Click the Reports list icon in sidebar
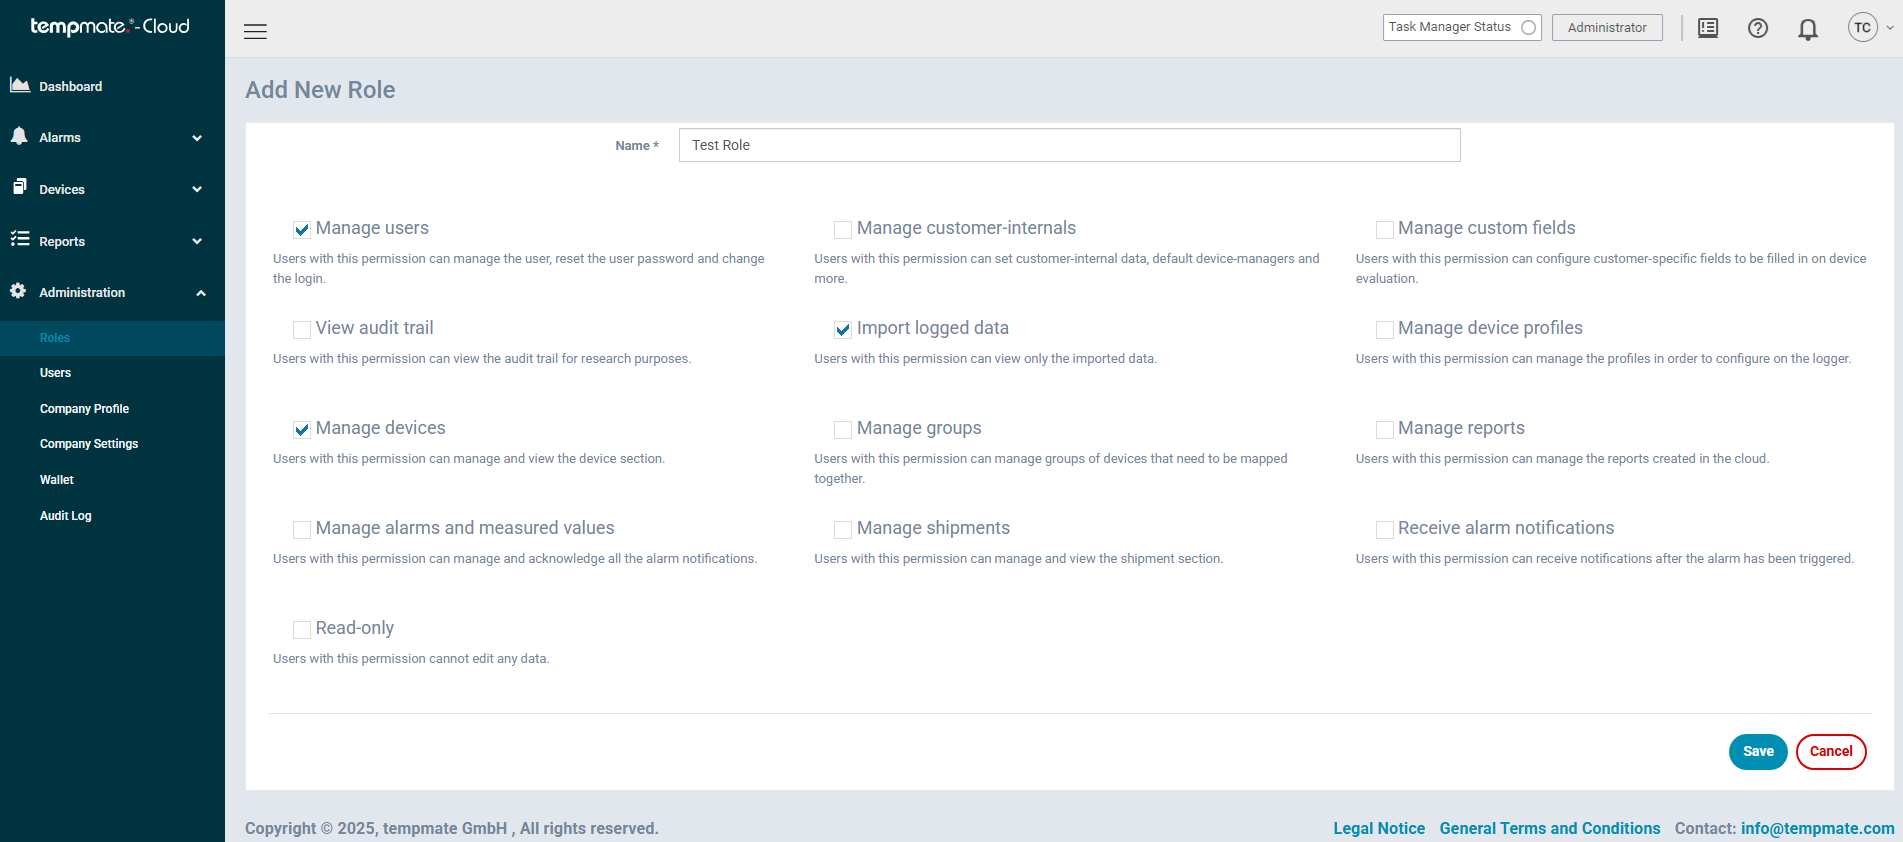Screen dimensions: 1903x842 click(x=20, y=239)
